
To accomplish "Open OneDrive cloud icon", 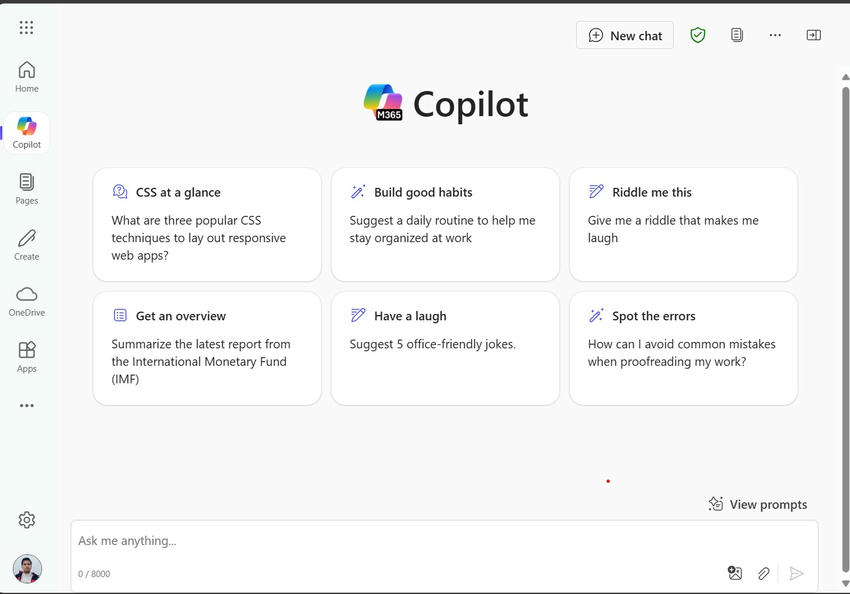I will [27, 300].
